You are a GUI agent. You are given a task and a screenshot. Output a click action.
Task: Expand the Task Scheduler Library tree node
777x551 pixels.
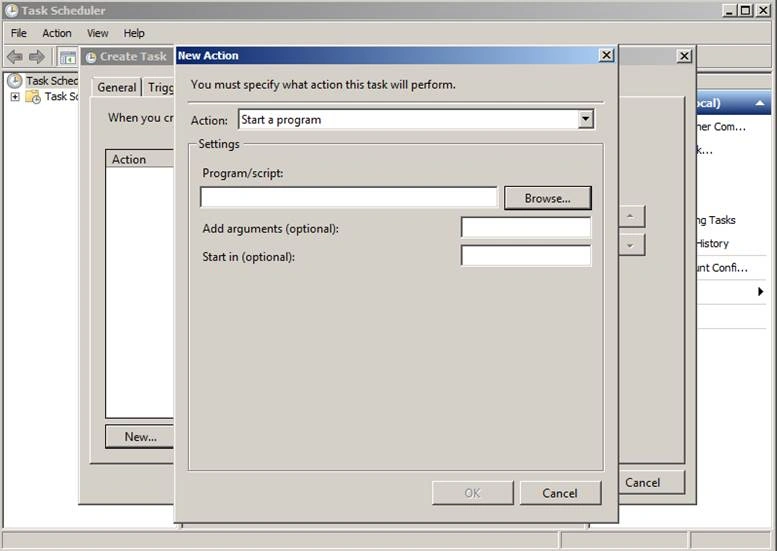click(x=15, y=97)
